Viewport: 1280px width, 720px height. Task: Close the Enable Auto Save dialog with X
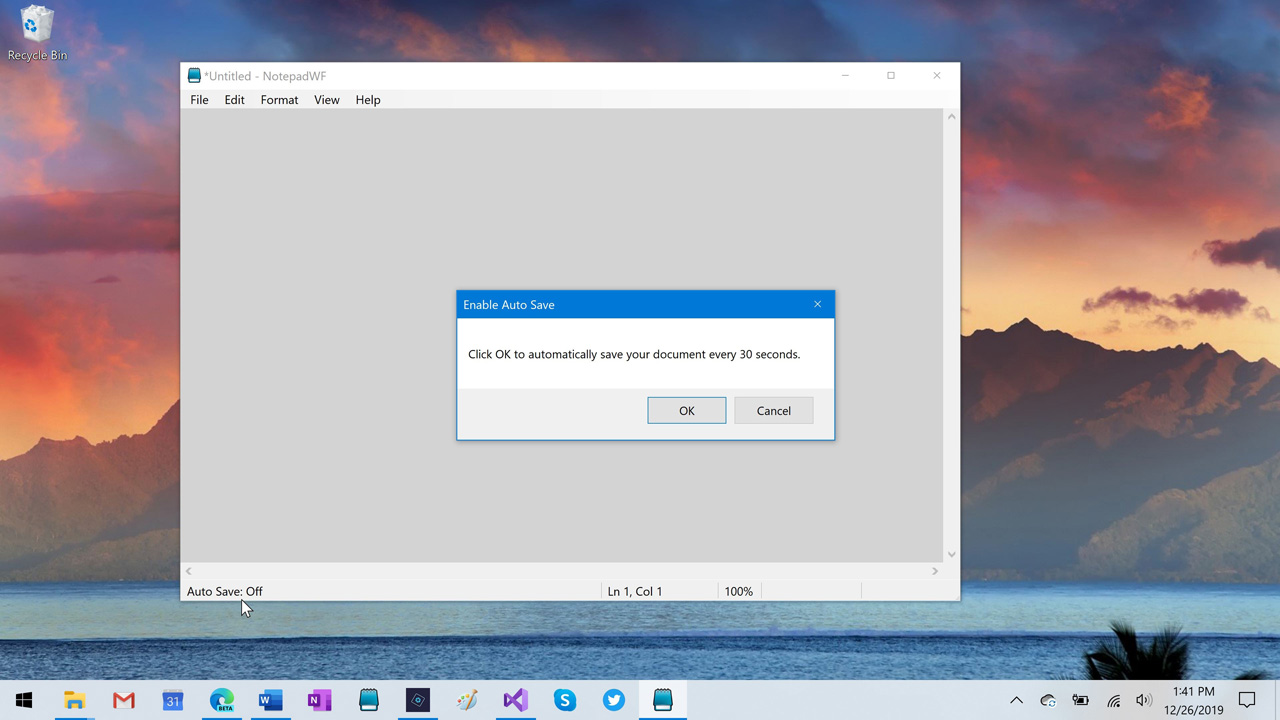point(817,304)
